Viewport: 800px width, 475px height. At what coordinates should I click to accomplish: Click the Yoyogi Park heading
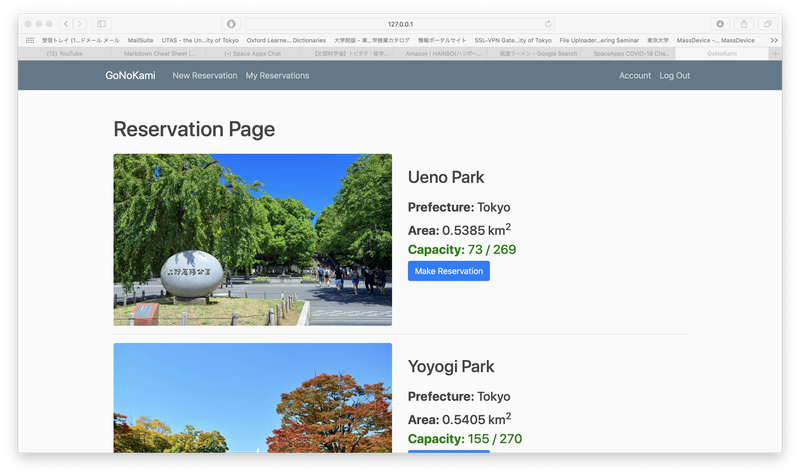click(451, 366)
